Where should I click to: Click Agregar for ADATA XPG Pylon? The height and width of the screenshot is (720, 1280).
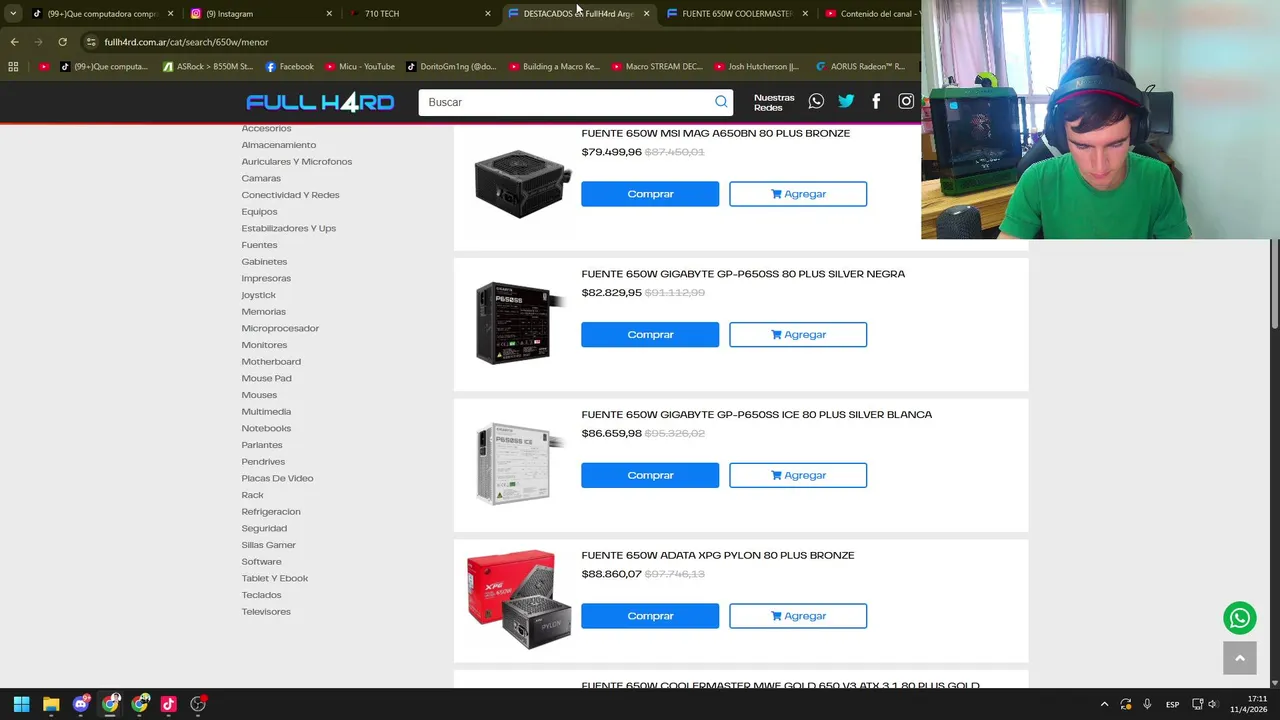(x=798, y=616)
